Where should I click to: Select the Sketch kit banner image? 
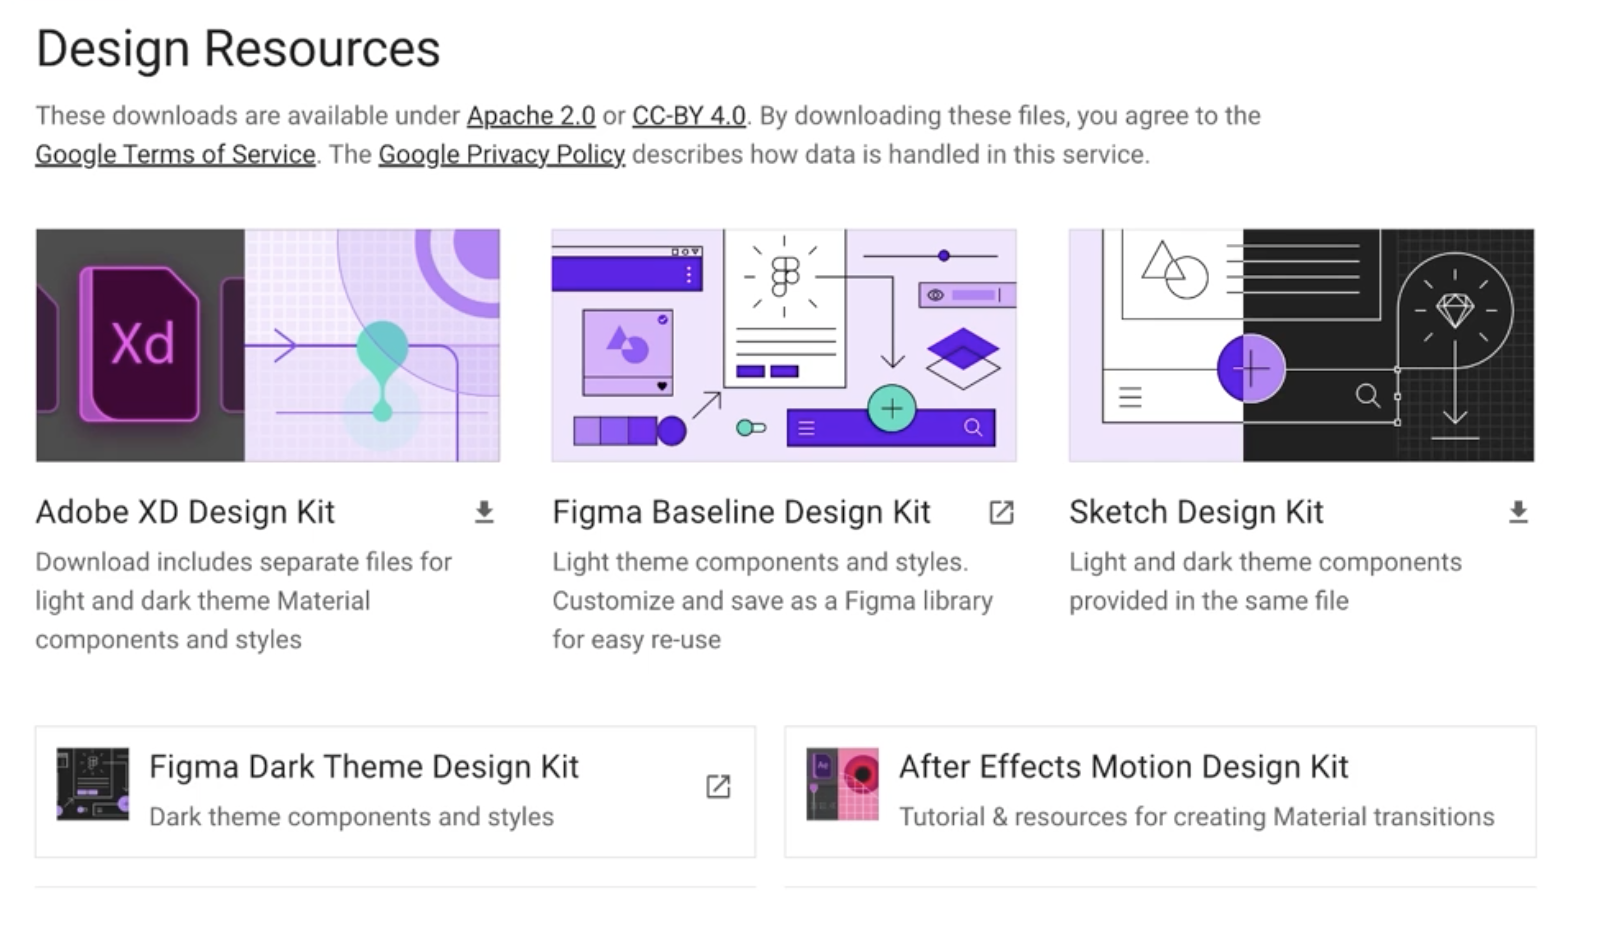1301,345
